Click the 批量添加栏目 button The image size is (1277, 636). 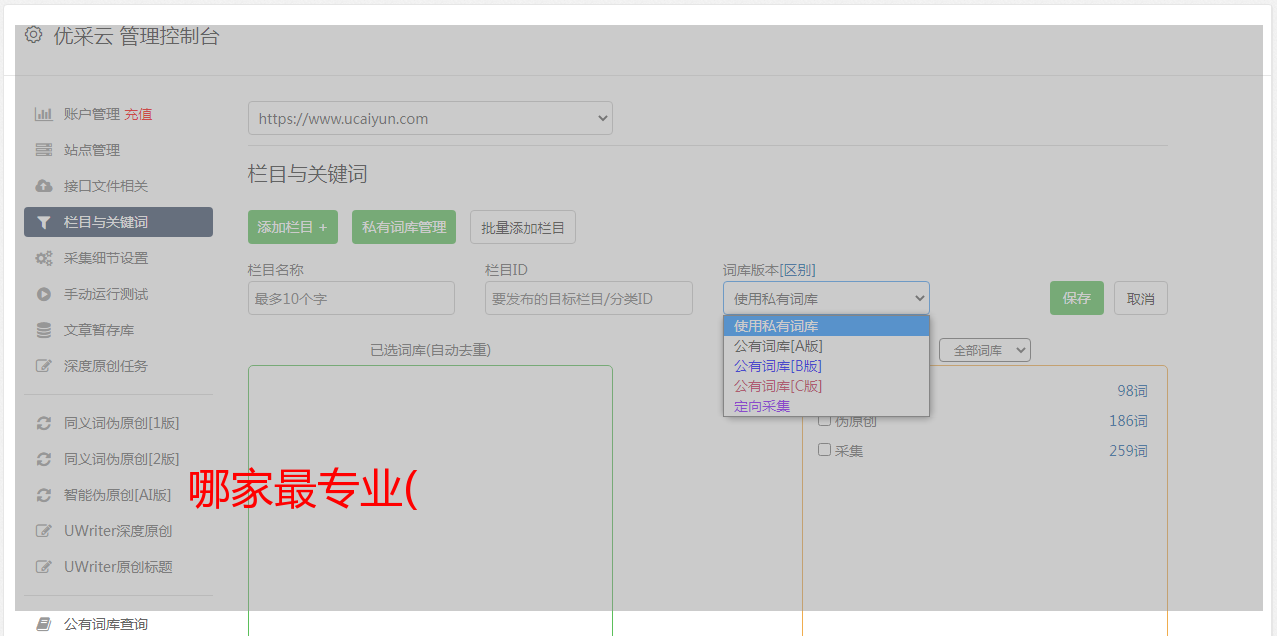pyautogui.click(x=523, y=227)
